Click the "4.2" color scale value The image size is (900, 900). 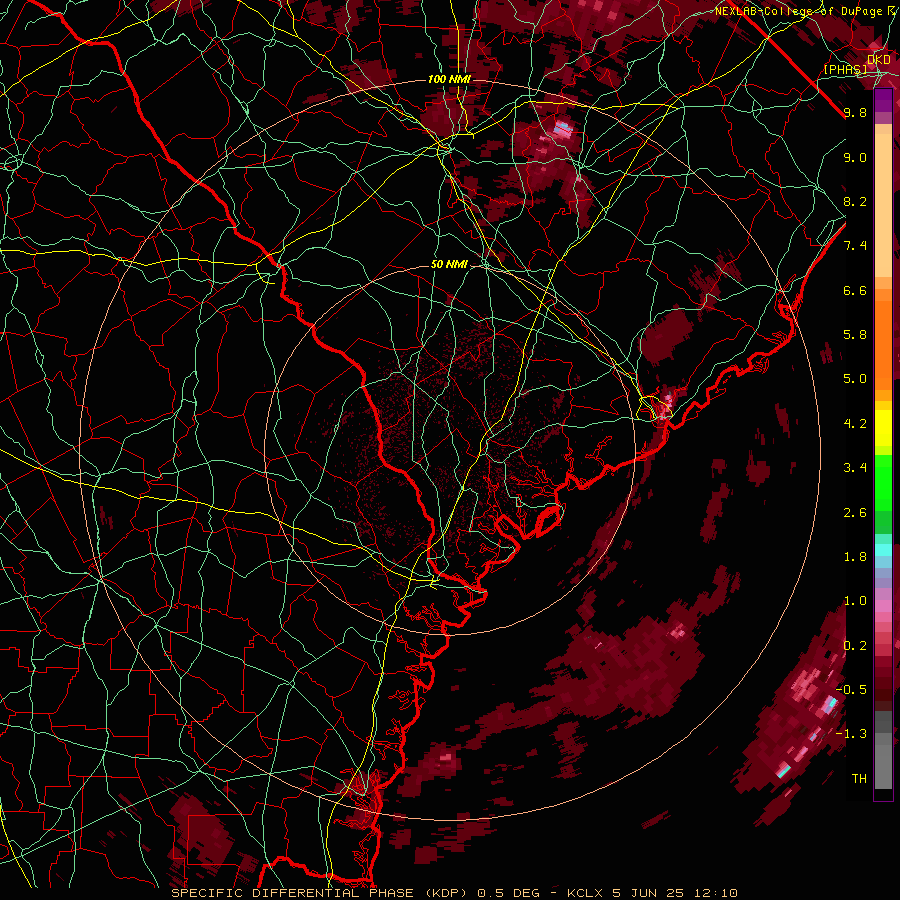855,424
